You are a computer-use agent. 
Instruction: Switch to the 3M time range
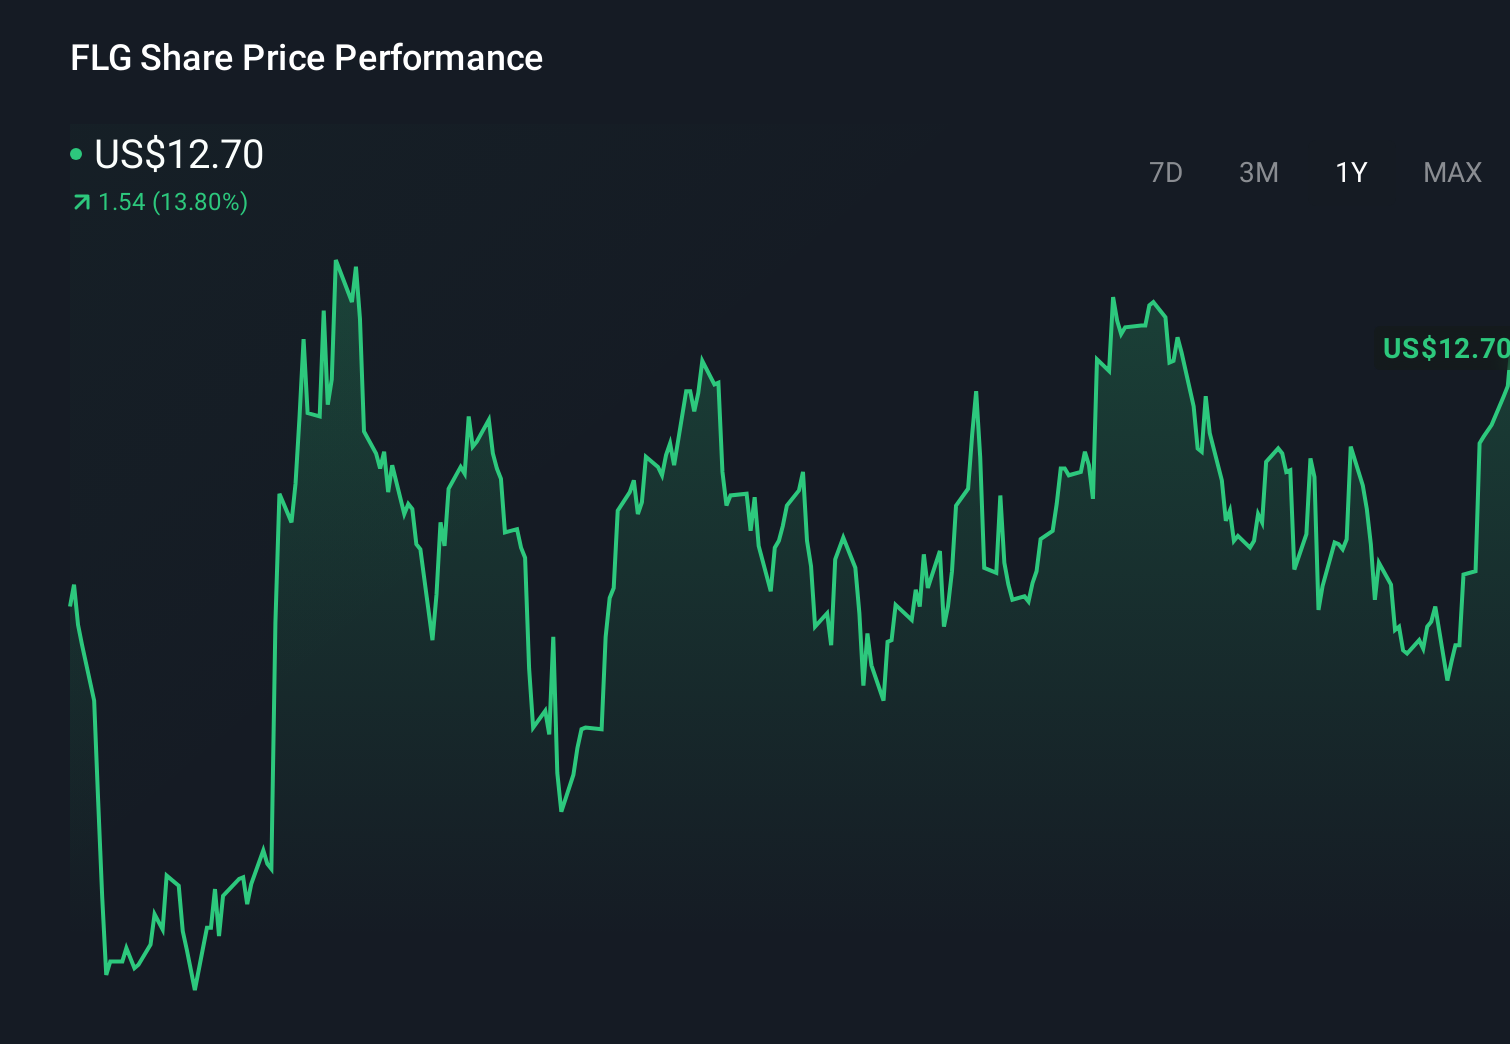pyautogui.click(x=1259, y=172)
